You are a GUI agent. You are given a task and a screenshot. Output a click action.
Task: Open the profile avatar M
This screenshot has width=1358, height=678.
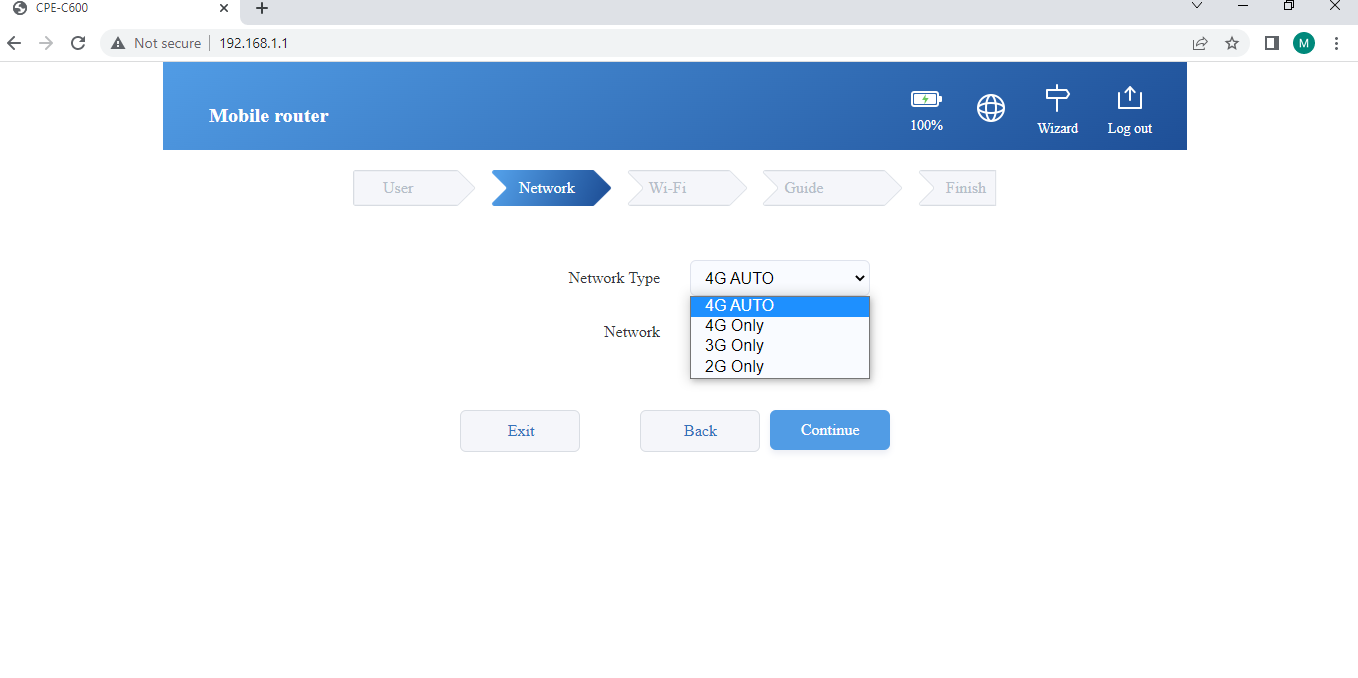point(1304,43)
